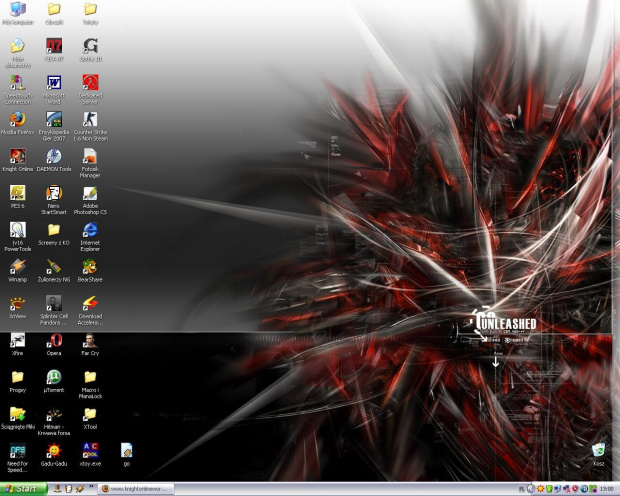This screenshot has height=496, width=620.
Task: Launch the Xfire shortcut
Action: (x=18, y=345)
